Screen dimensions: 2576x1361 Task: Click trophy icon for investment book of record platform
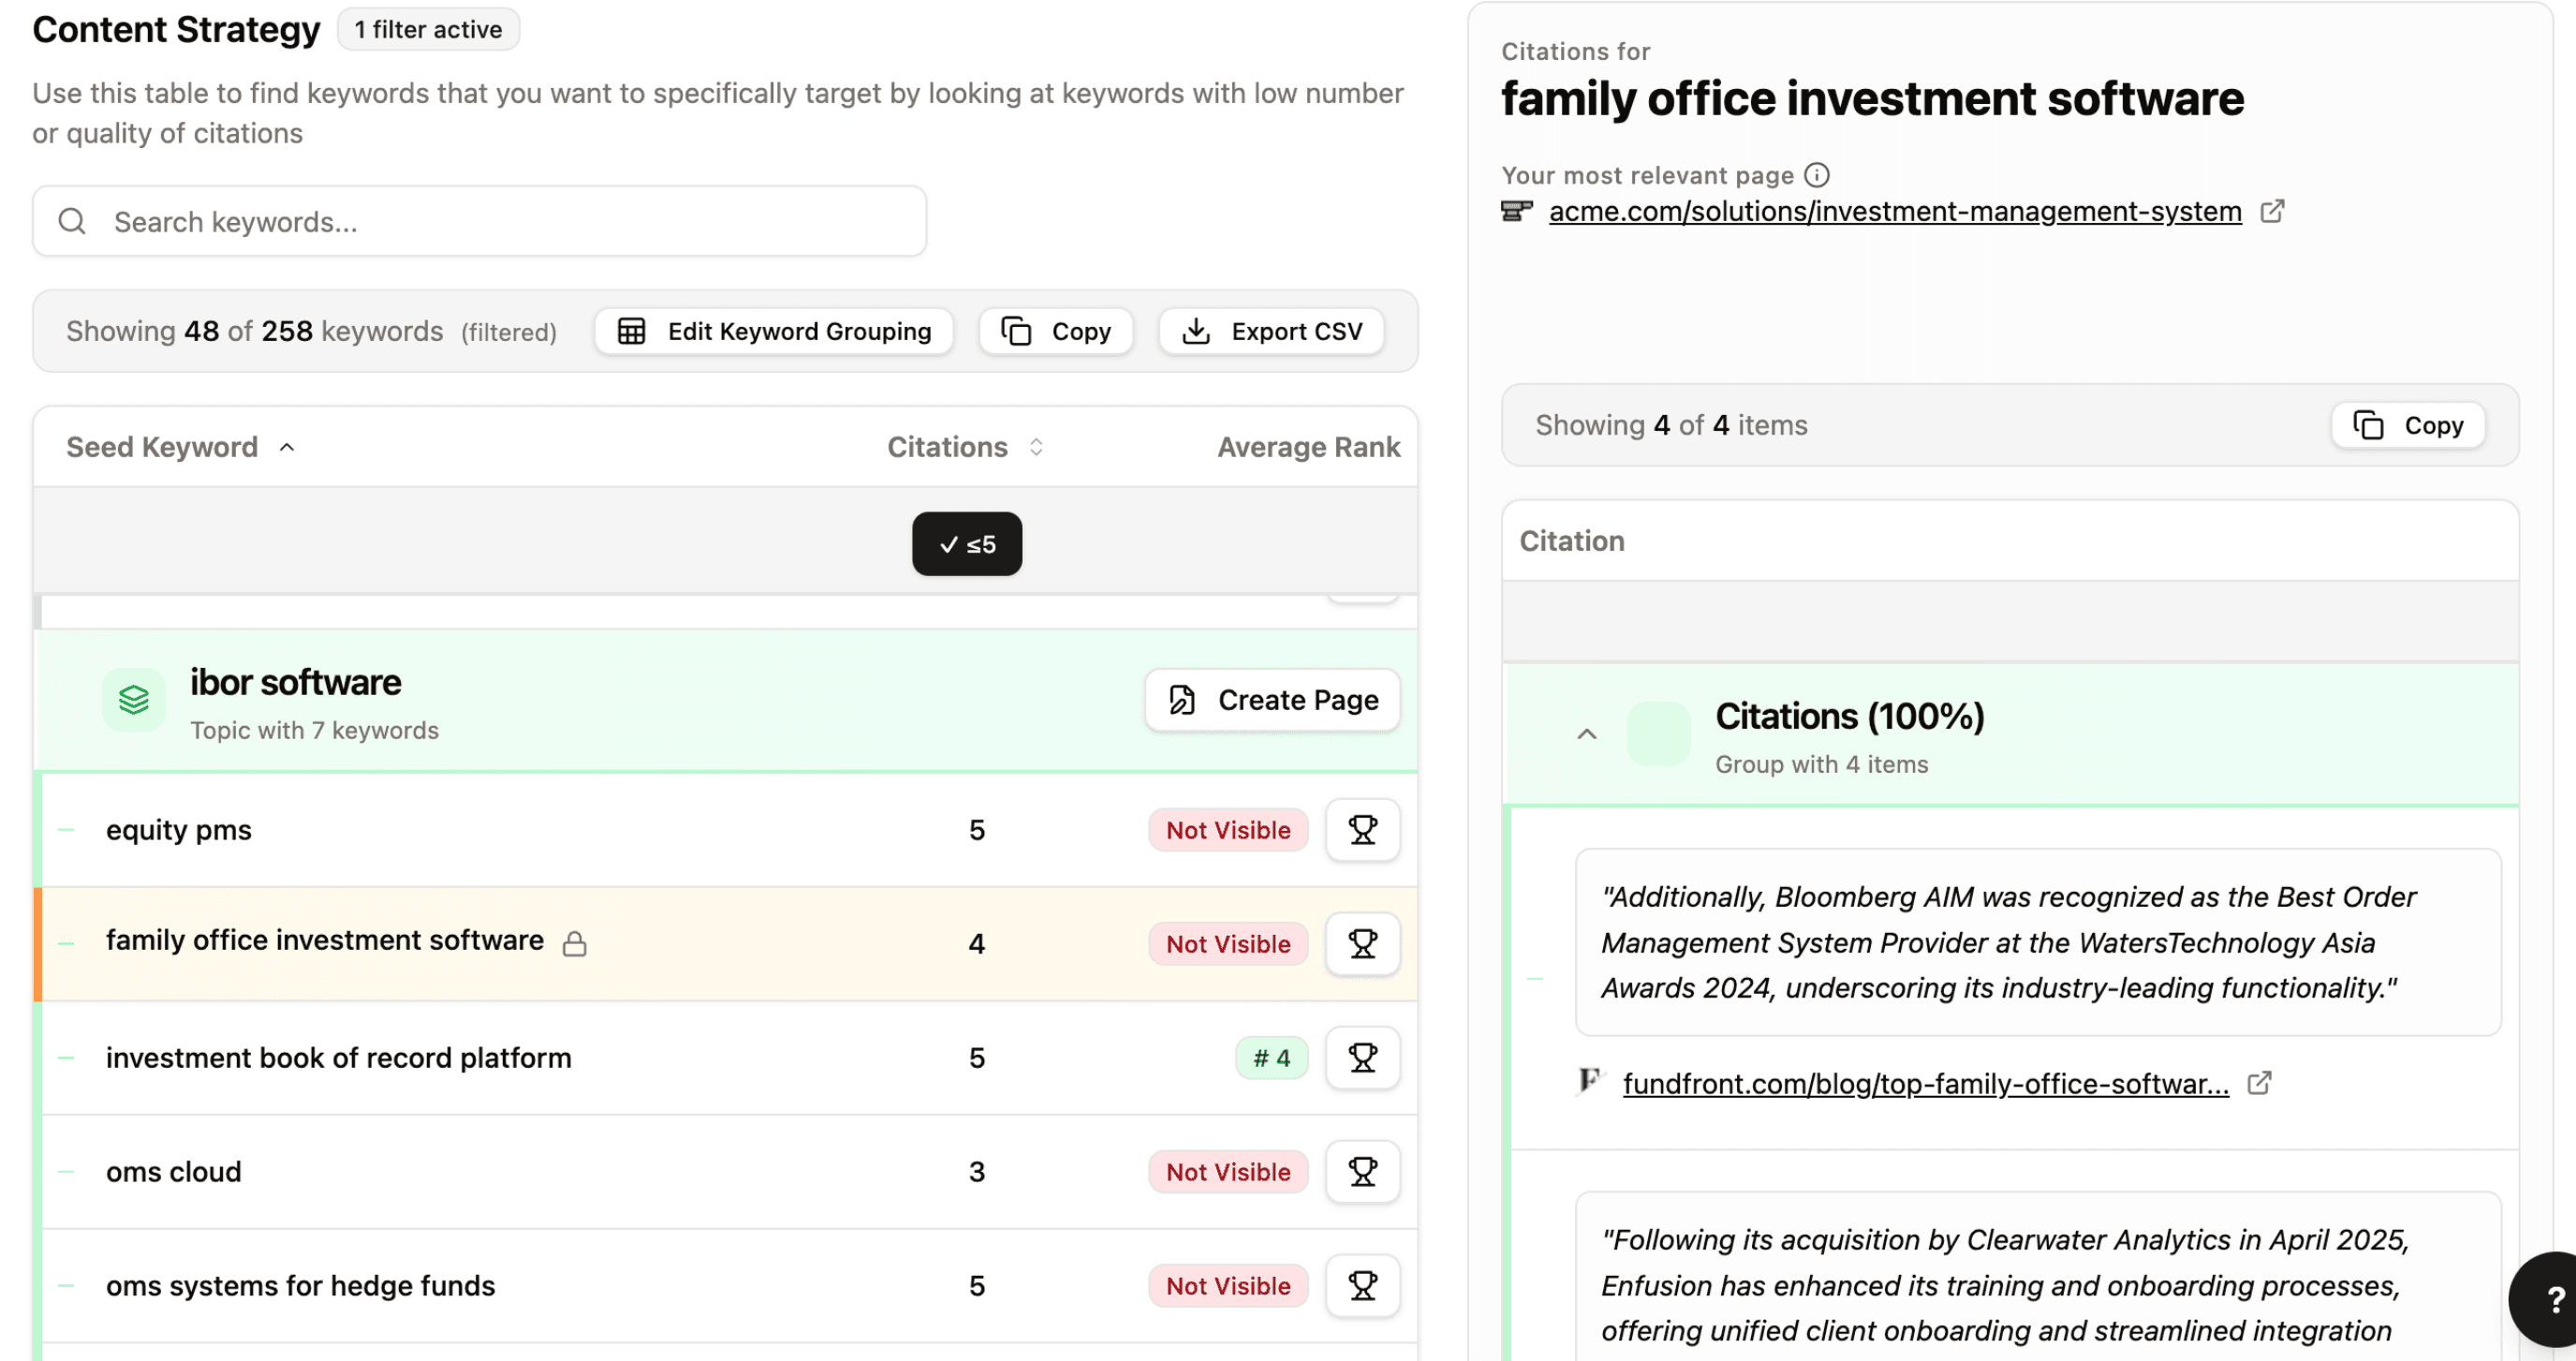pos(1362,1058)
